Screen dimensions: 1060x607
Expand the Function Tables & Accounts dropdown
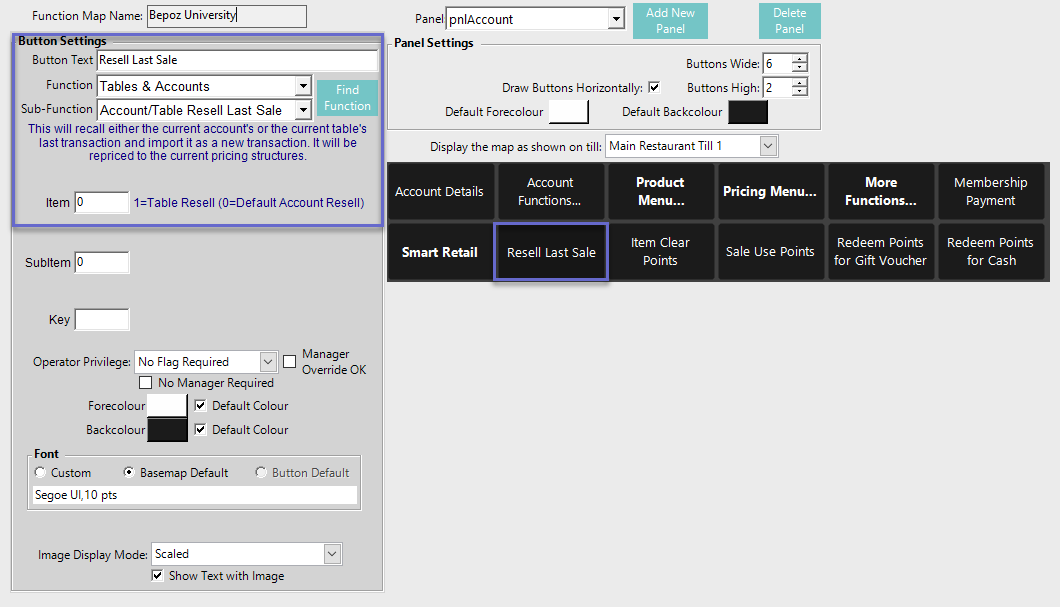click(x=303, y=87)
